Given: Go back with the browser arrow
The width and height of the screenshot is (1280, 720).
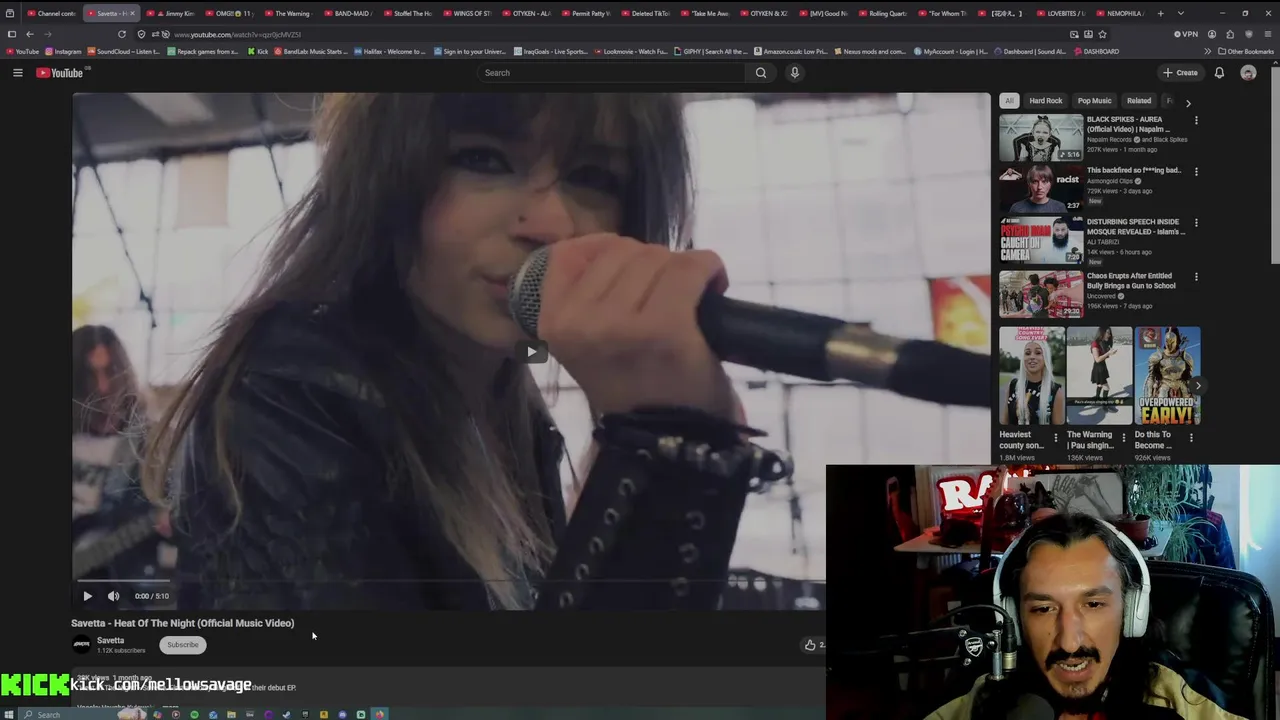Looking at the screenshot, I should 29,34.
